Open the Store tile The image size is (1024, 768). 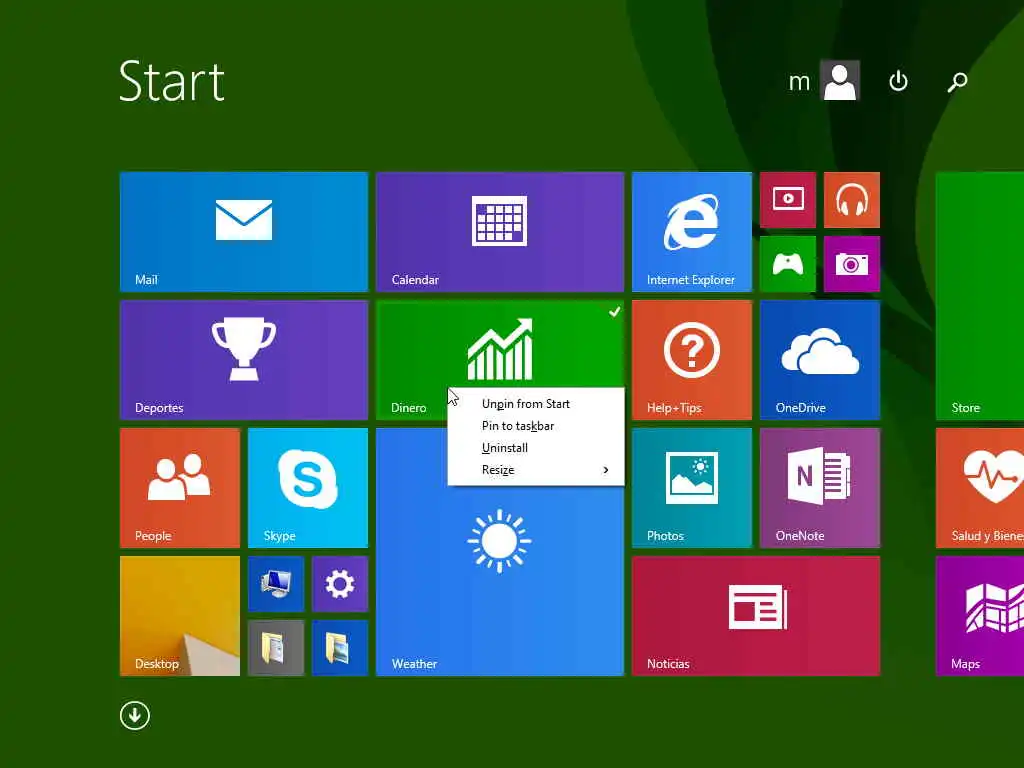(x=980, y=295)
